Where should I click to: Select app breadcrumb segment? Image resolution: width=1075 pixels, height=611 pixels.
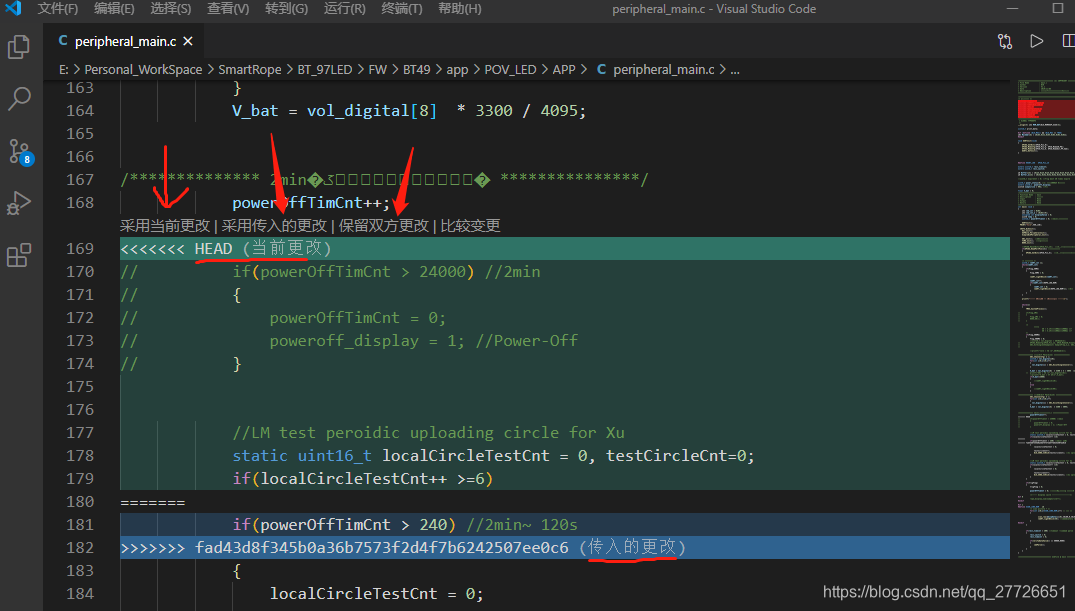(x=457, y=70)
